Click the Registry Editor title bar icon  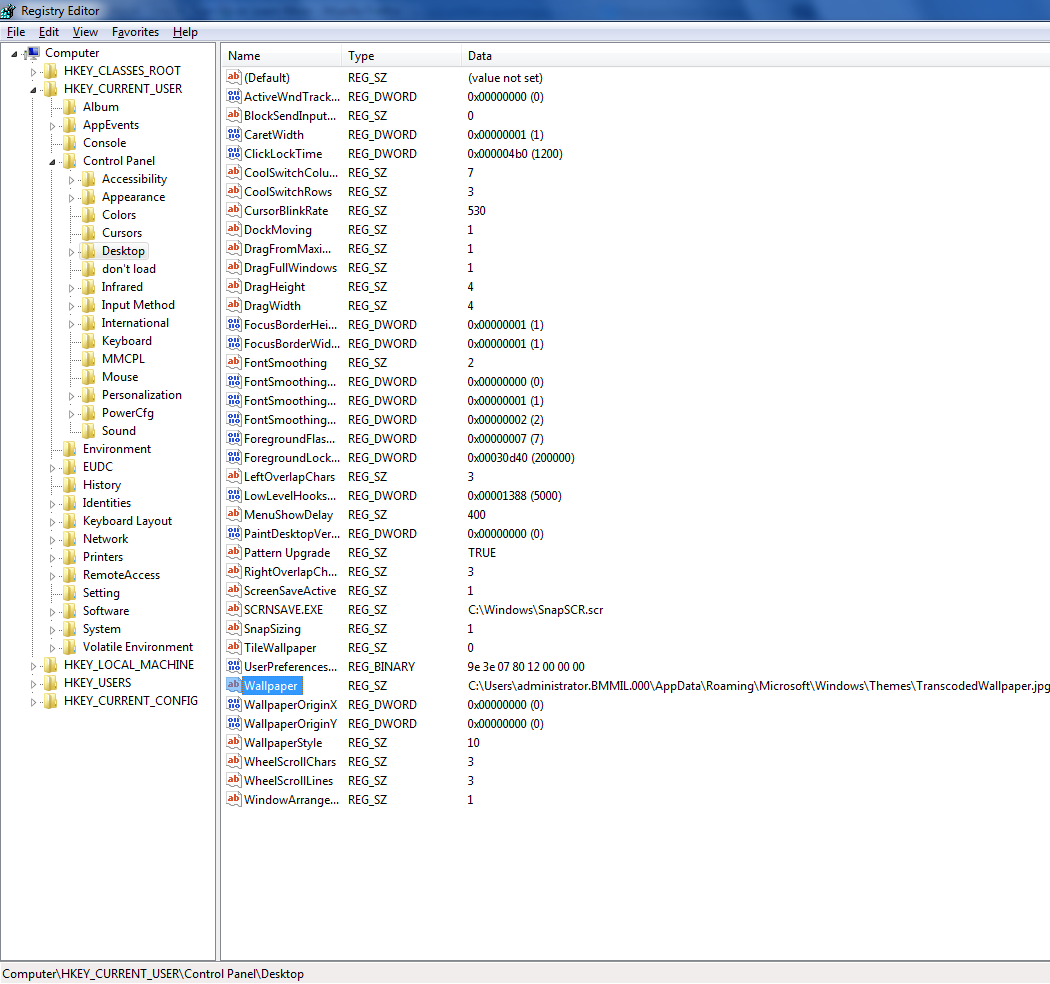tap(8, 11)
